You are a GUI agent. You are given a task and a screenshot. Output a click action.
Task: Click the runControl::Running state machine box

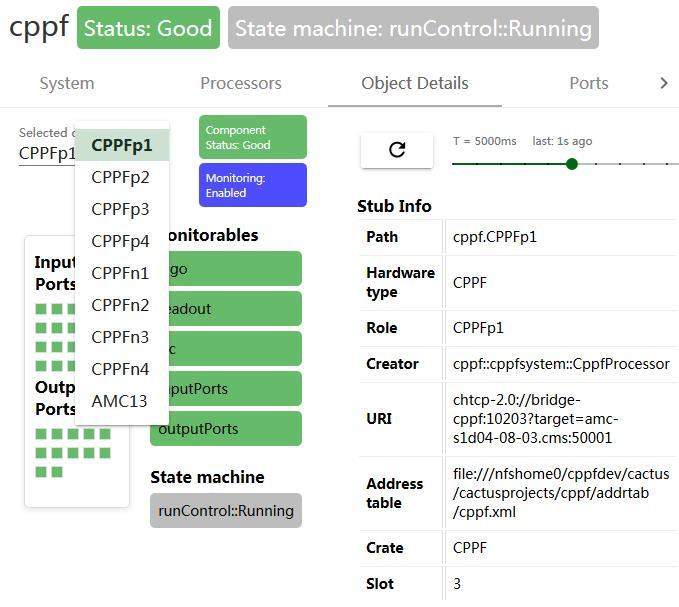coord(226,510)
